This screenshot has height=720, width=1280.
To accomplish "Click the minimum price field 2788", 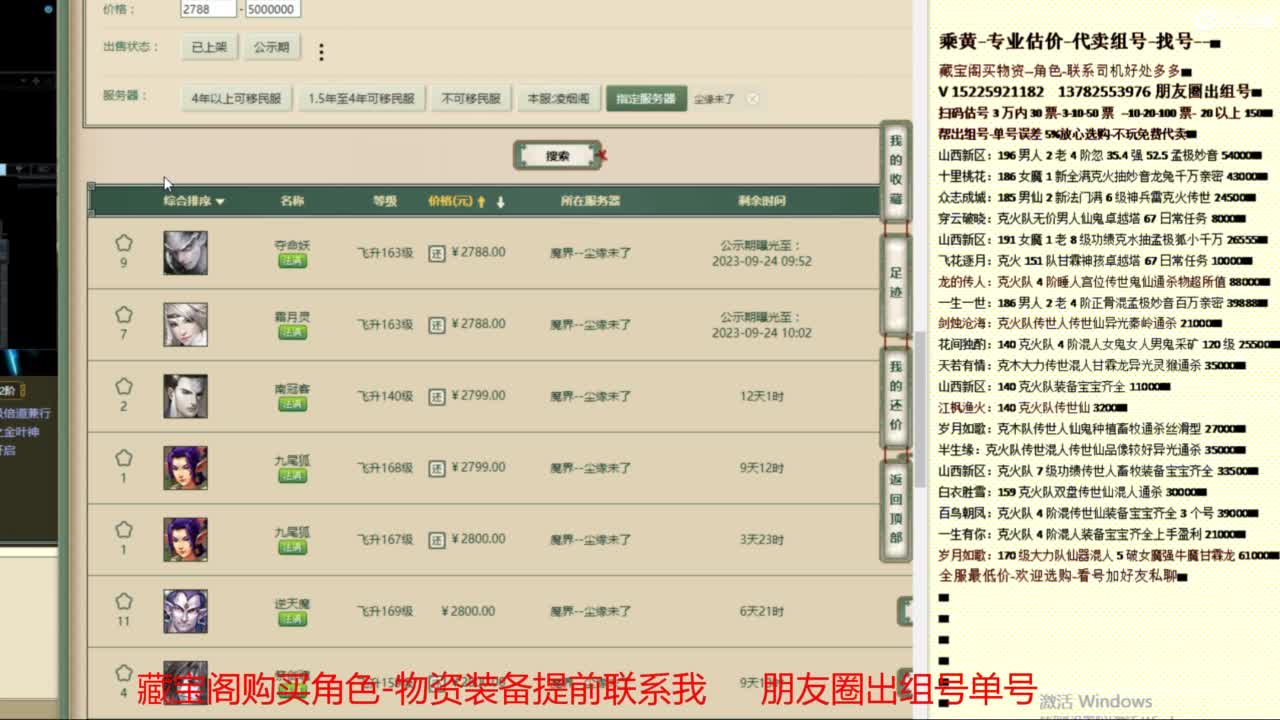I will click(209, 9).
